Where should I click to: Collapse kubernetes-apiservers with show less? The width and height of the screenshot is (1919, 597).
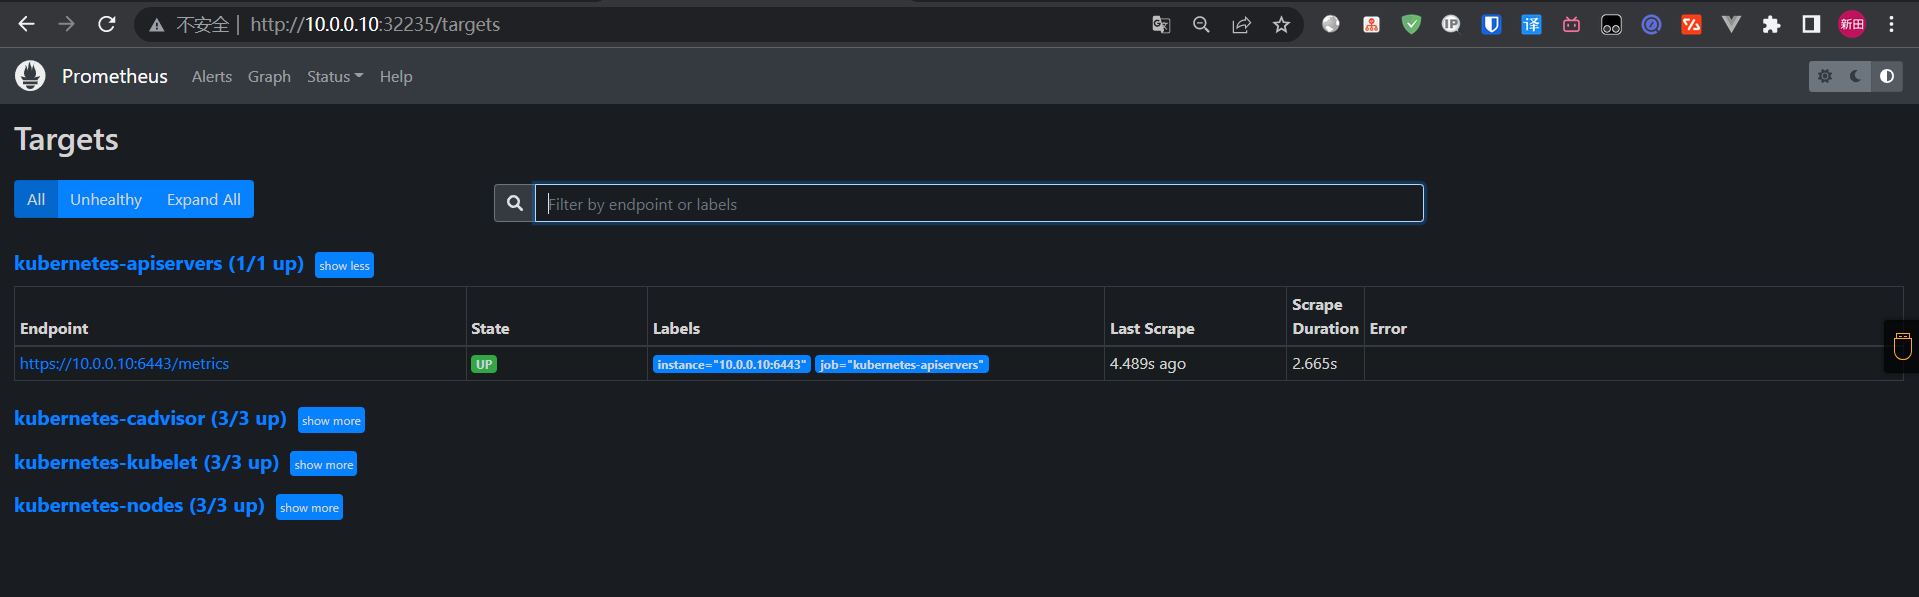(344, 265)
